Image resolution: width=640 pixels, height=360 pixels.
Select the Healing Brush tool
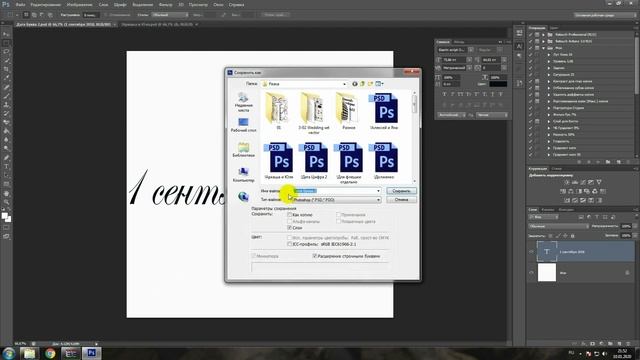[x=6, y=87]
